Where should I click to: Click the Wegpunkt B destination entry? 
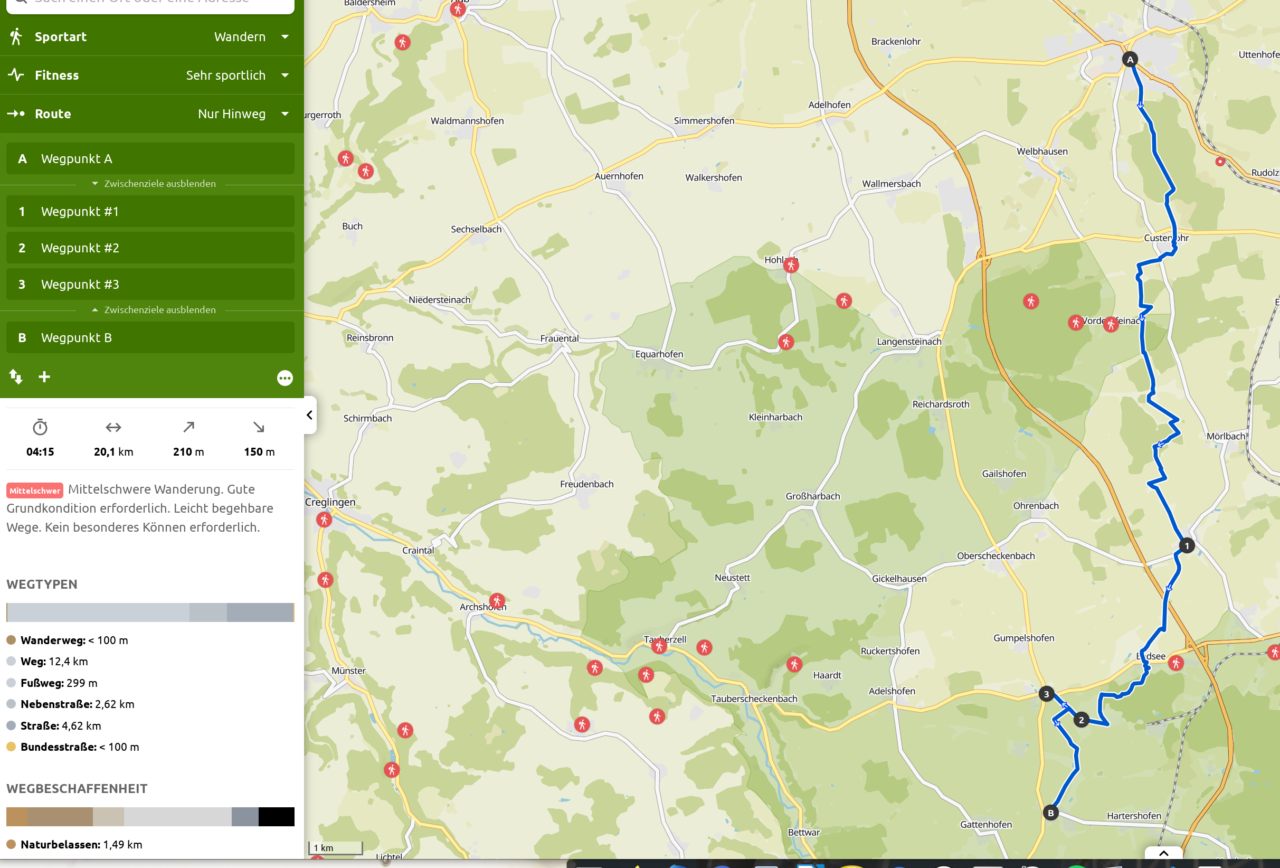(150, 338)
